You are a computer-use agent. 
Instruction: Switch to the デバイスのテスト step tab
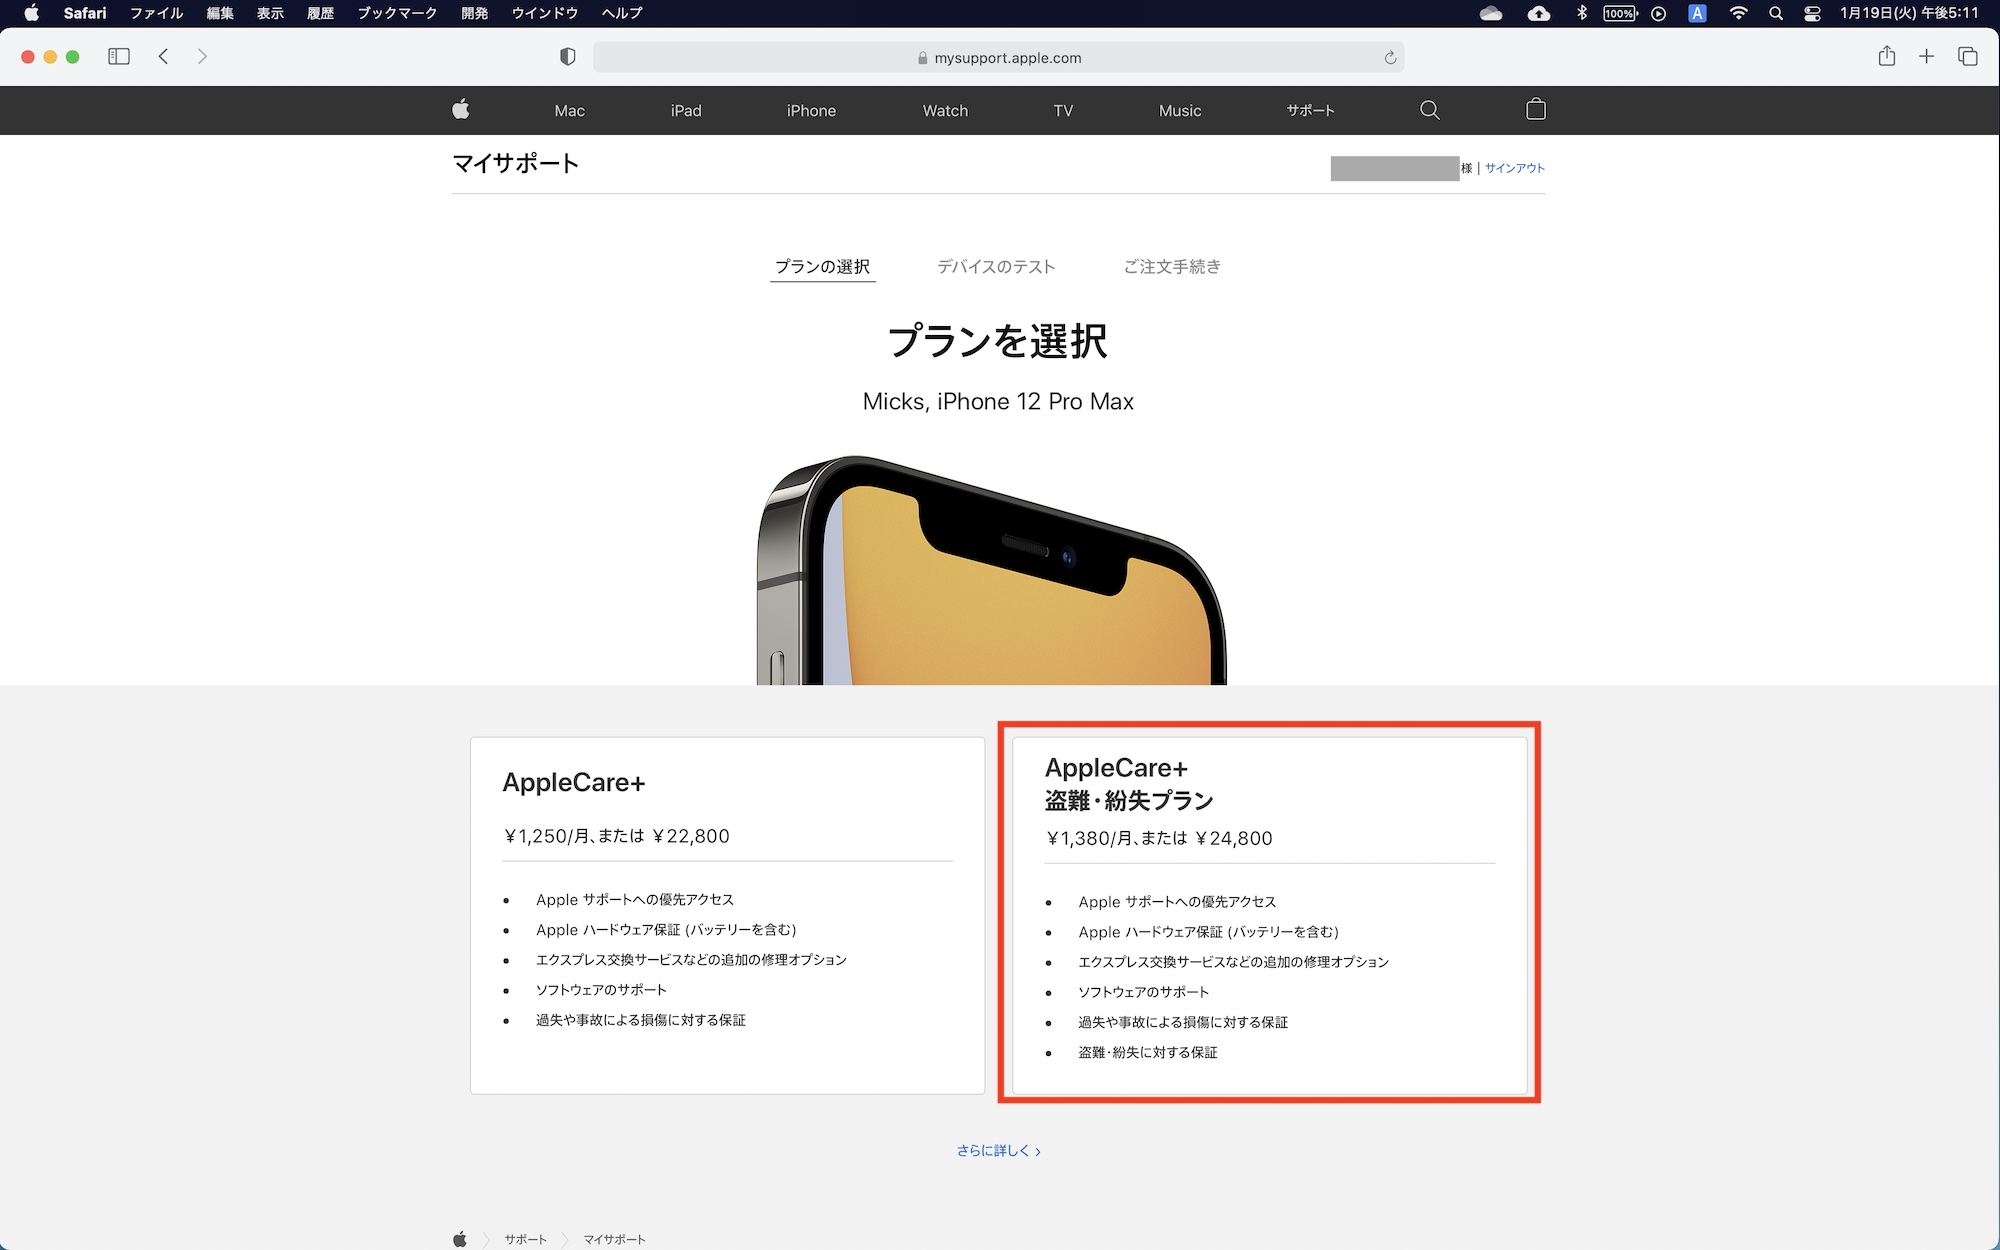pyautogui.click(x=995, y=267)
